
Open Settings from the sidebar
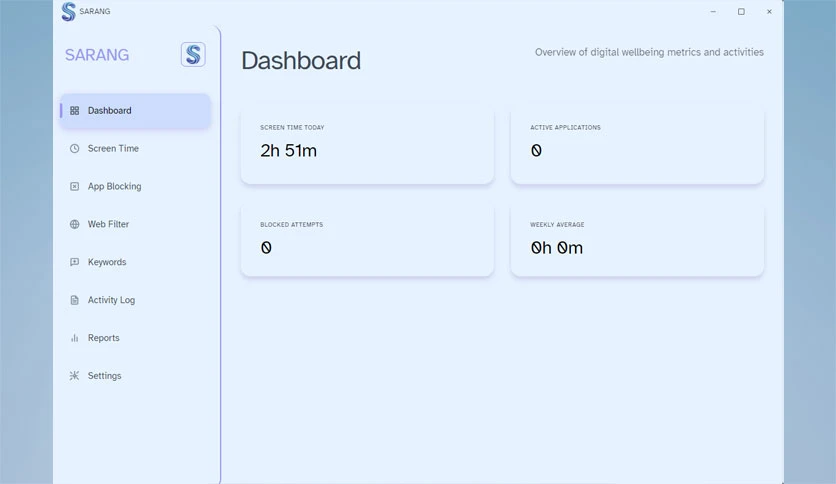tap(135, 376)
